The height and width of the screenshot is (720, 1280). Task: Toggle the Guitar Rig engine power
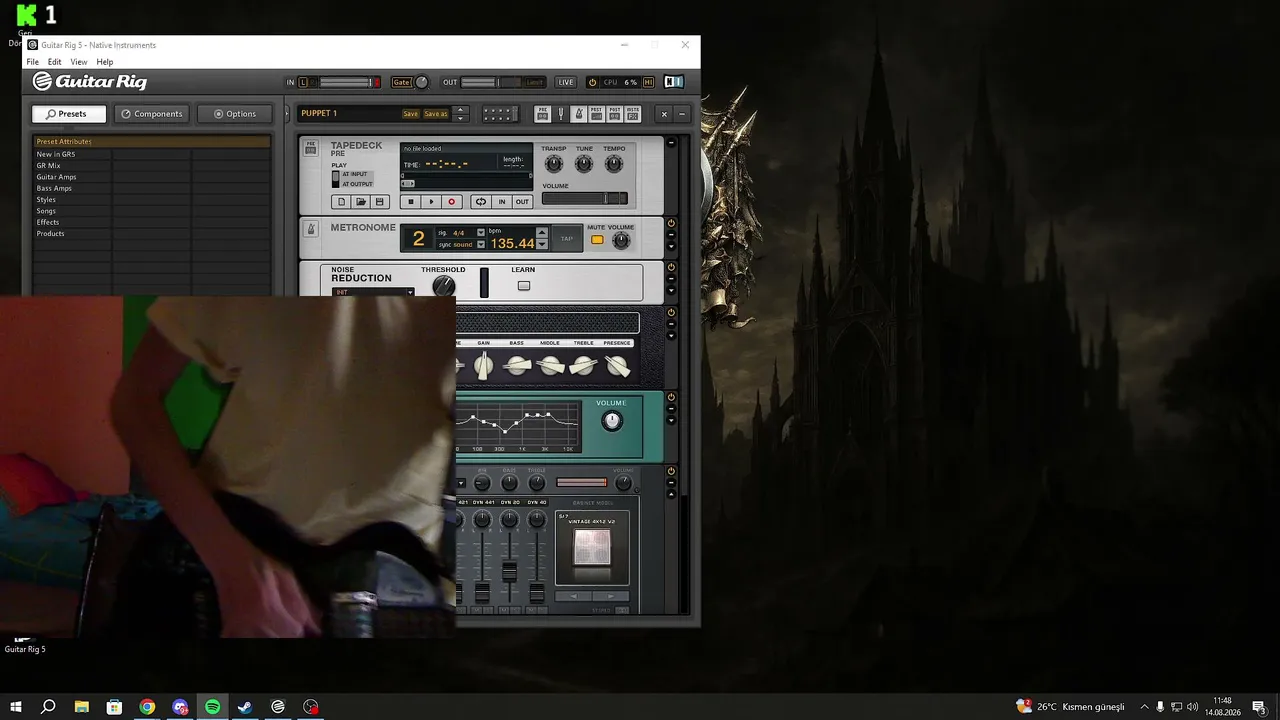tap(592, 82)
